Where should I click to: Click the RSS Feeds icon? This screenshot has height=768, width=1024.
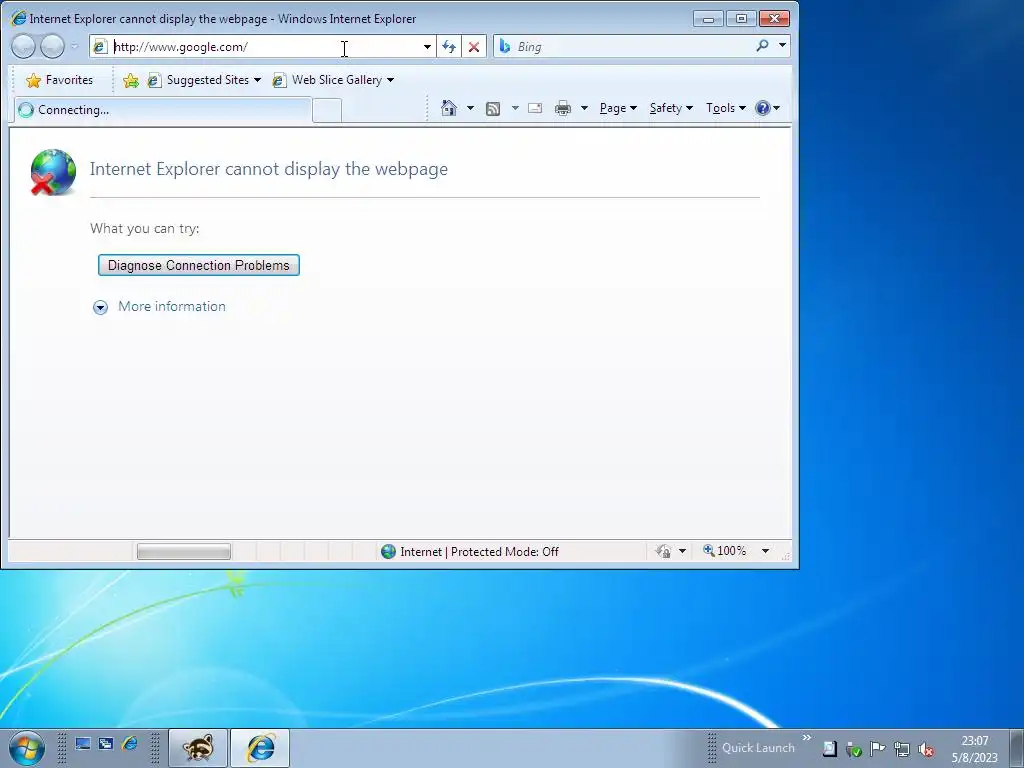pos(493,108)
